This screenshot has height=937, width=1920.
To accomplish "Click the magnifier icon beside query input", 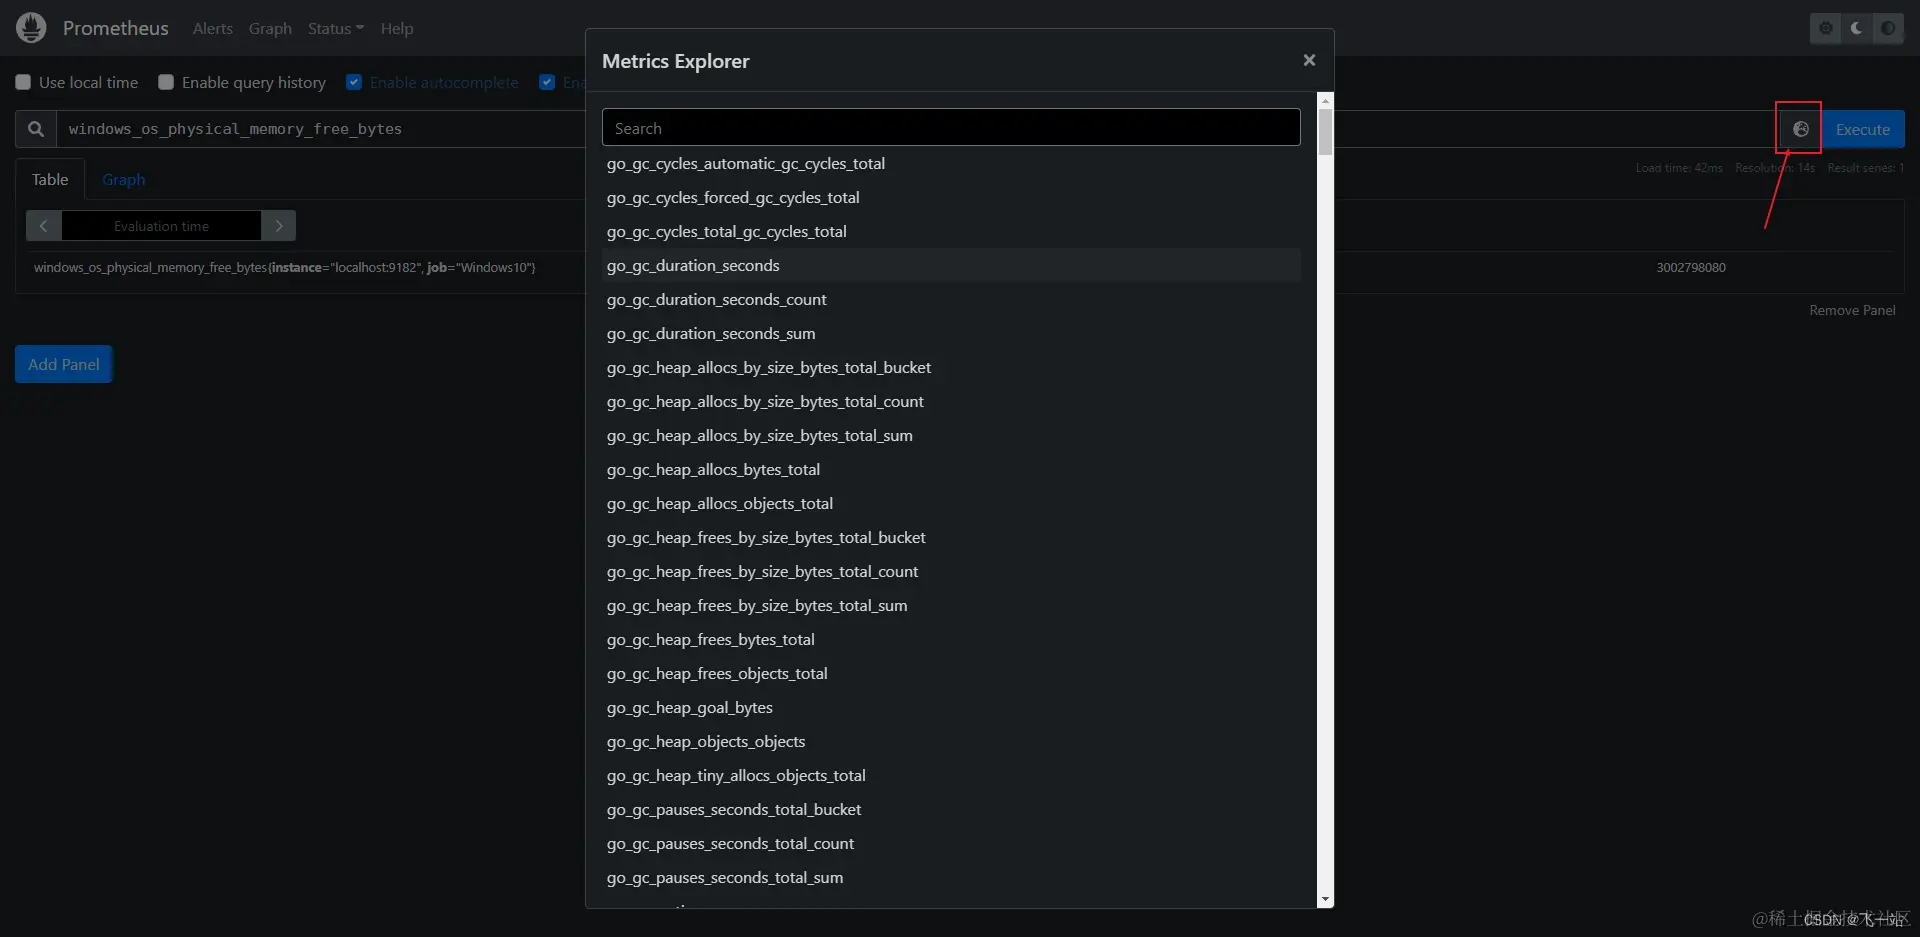I will coord(36,129).
